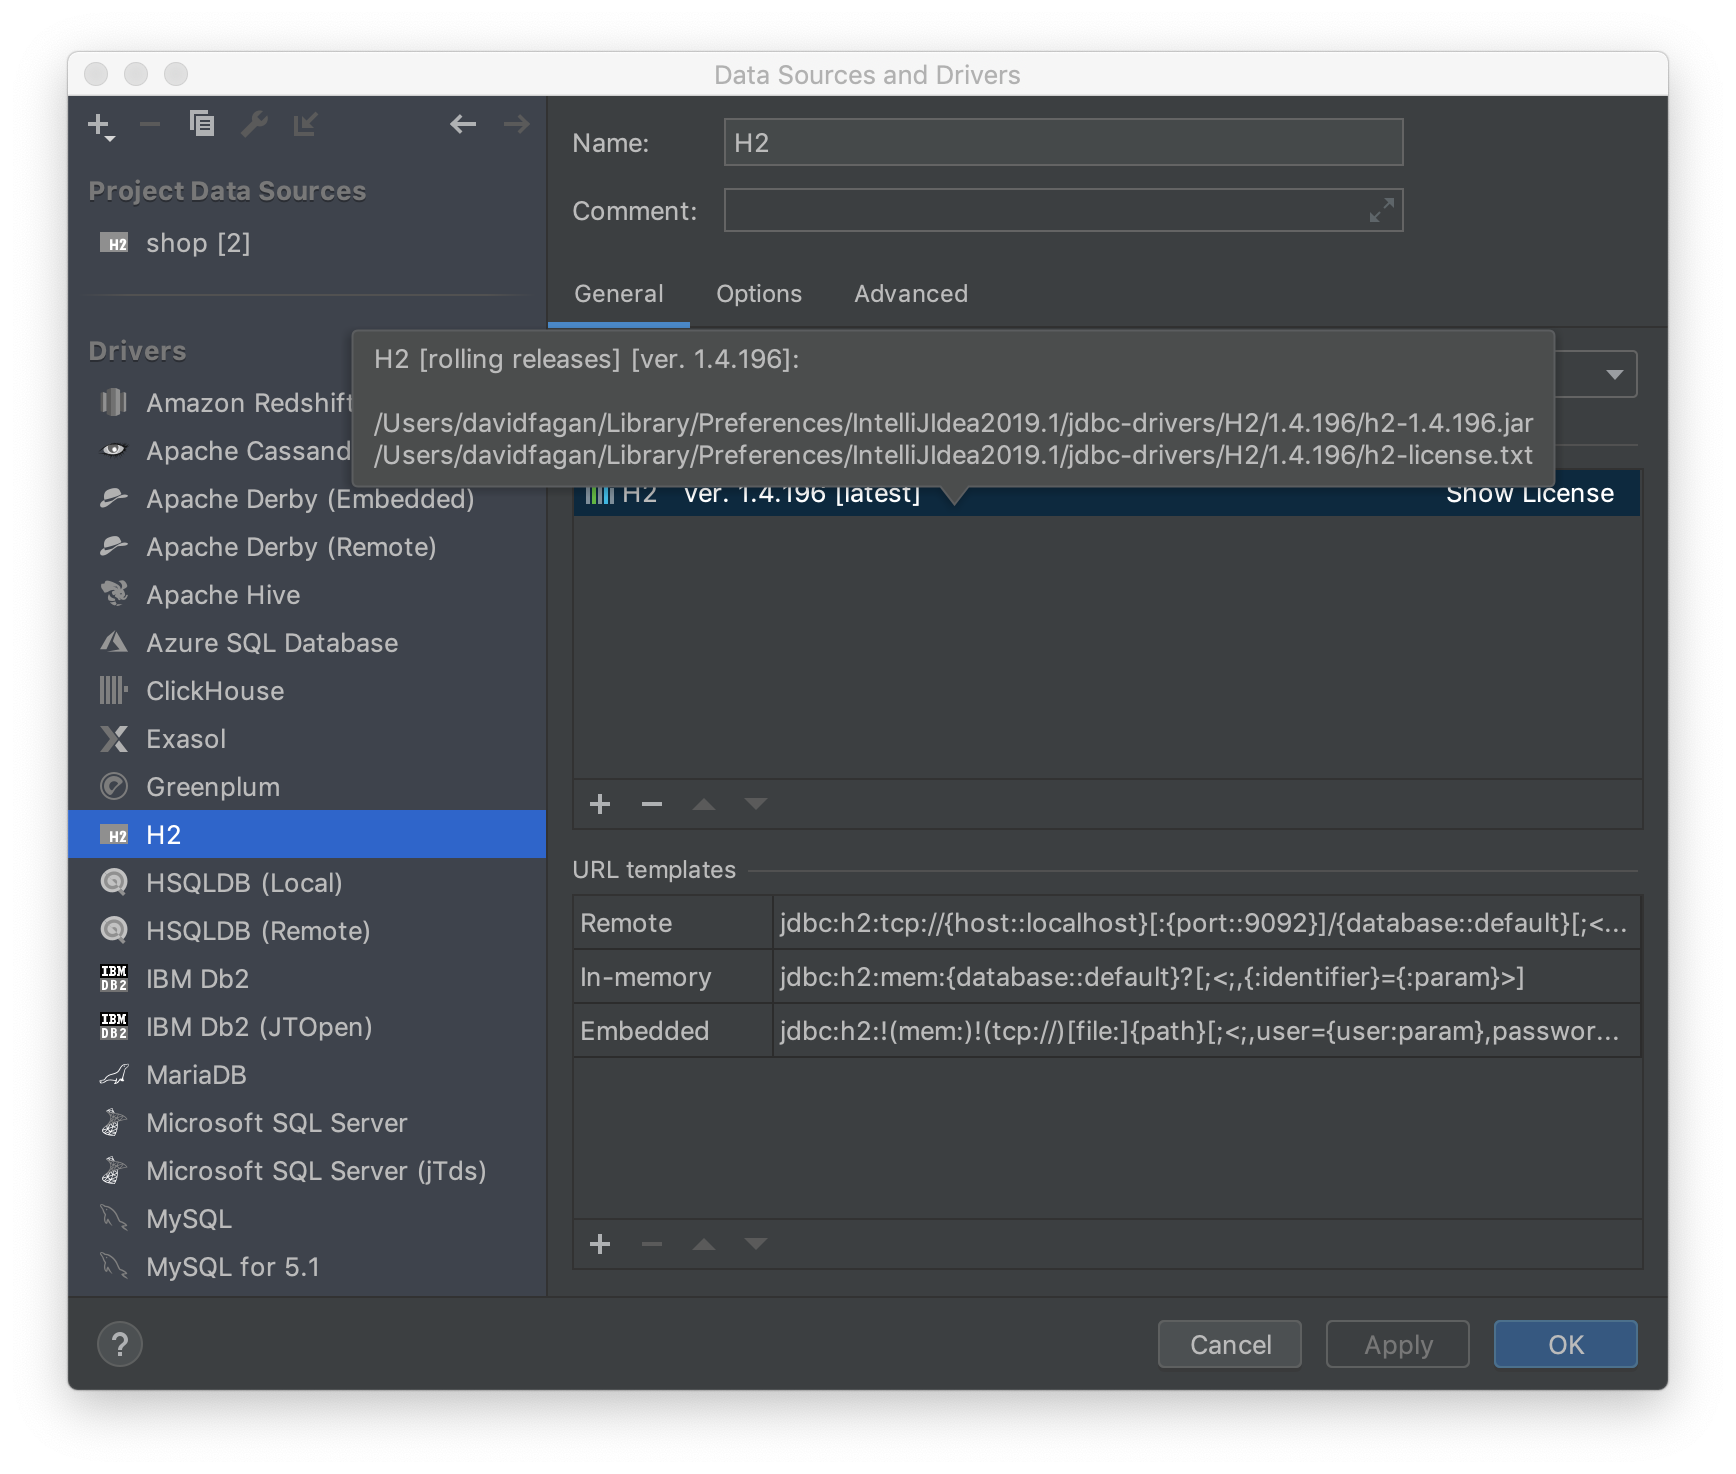The width and height of the screenshot is (1736, 1474).
Task: Select Apache Derby (Embedded) driver
Action: (x=307, y=499)
